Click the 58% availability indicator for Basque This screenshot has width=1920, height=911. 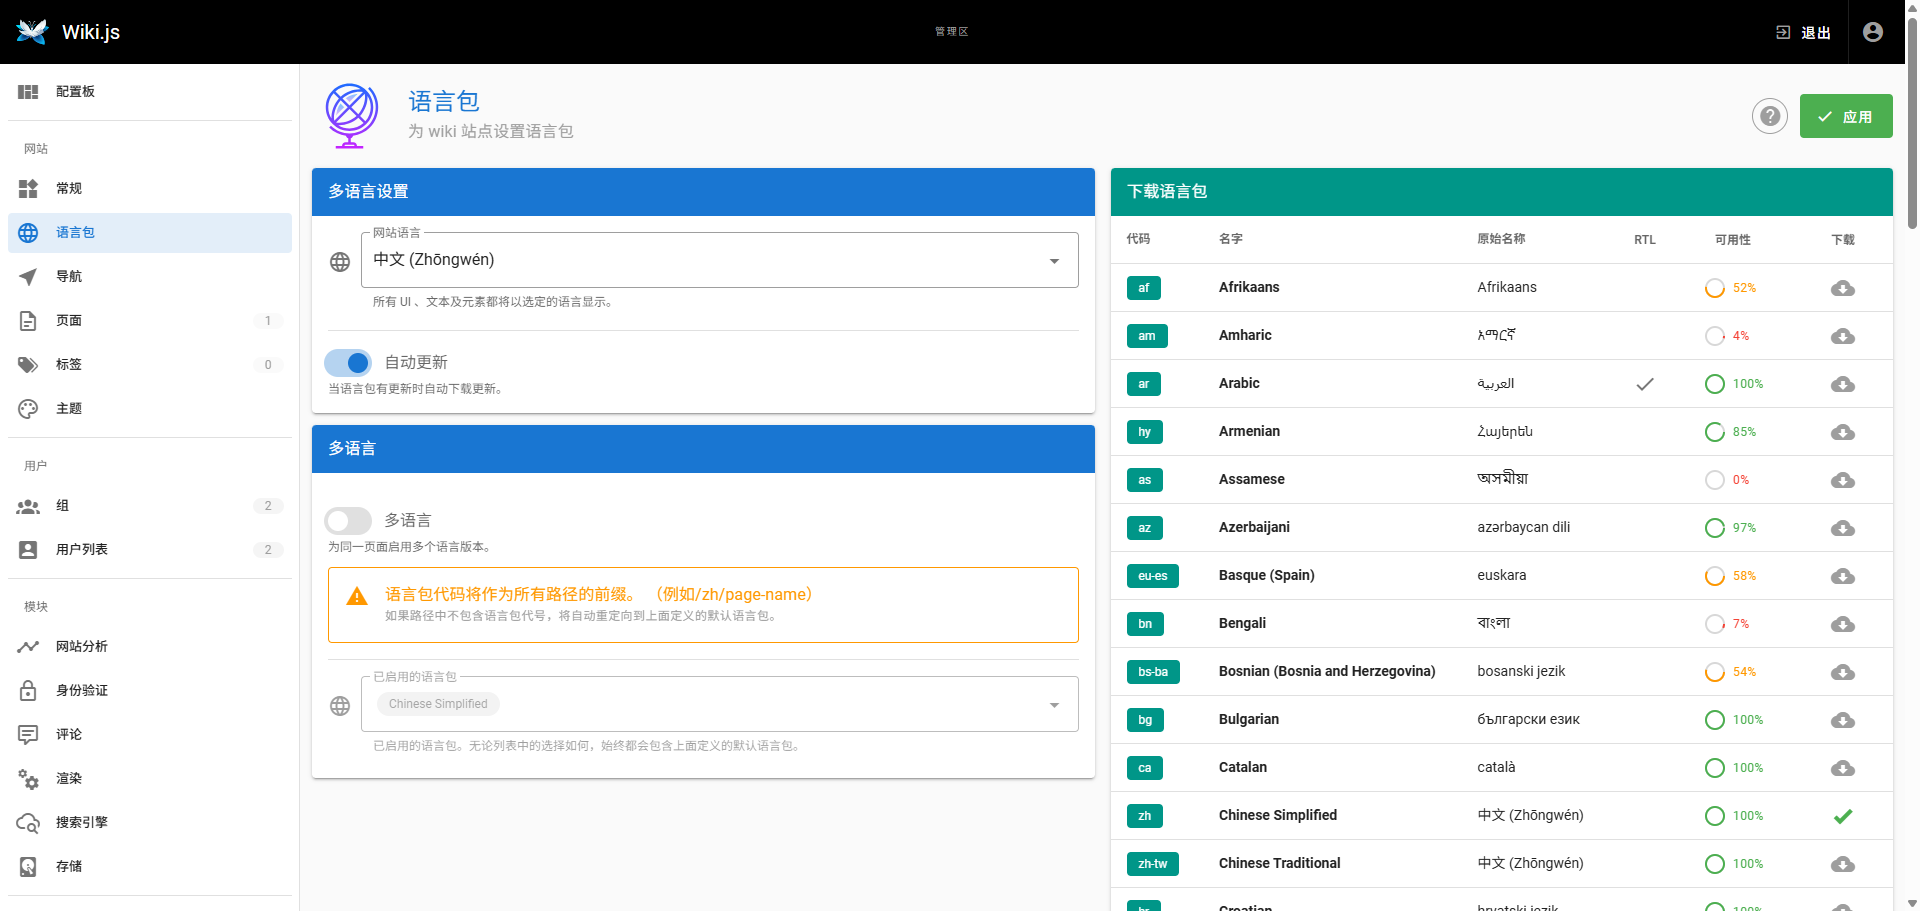(x=1731, y=576)
